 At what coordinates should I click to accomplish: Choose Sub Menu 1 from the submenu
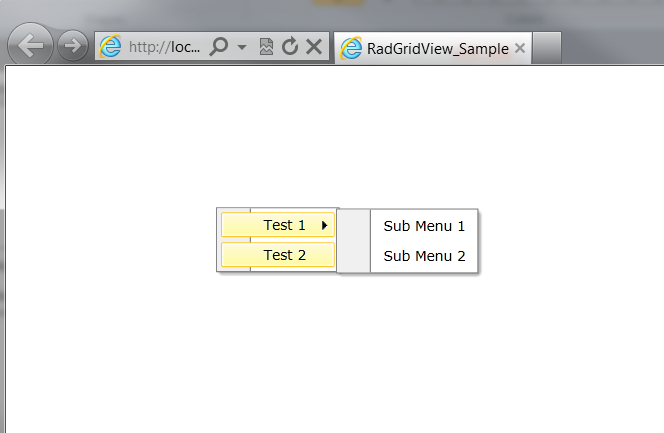[x=424, y=226]
